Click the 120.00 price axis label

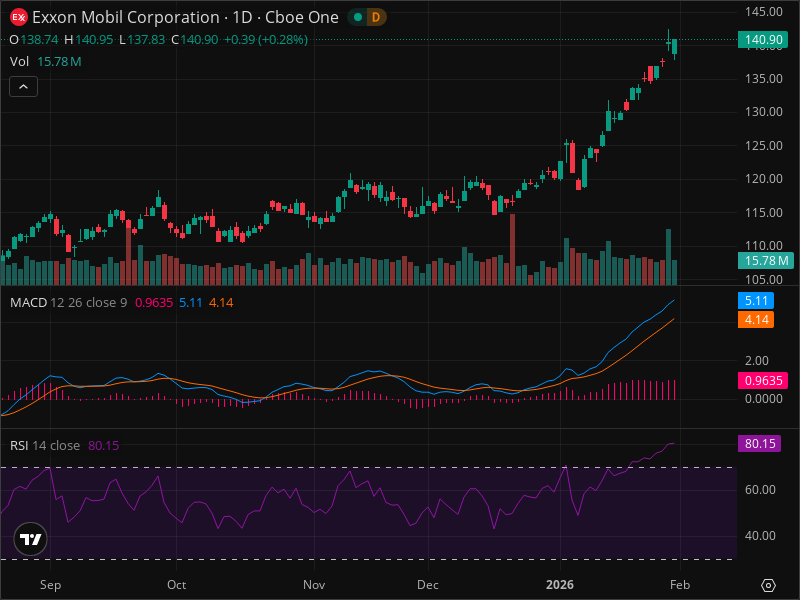(763, 179)
